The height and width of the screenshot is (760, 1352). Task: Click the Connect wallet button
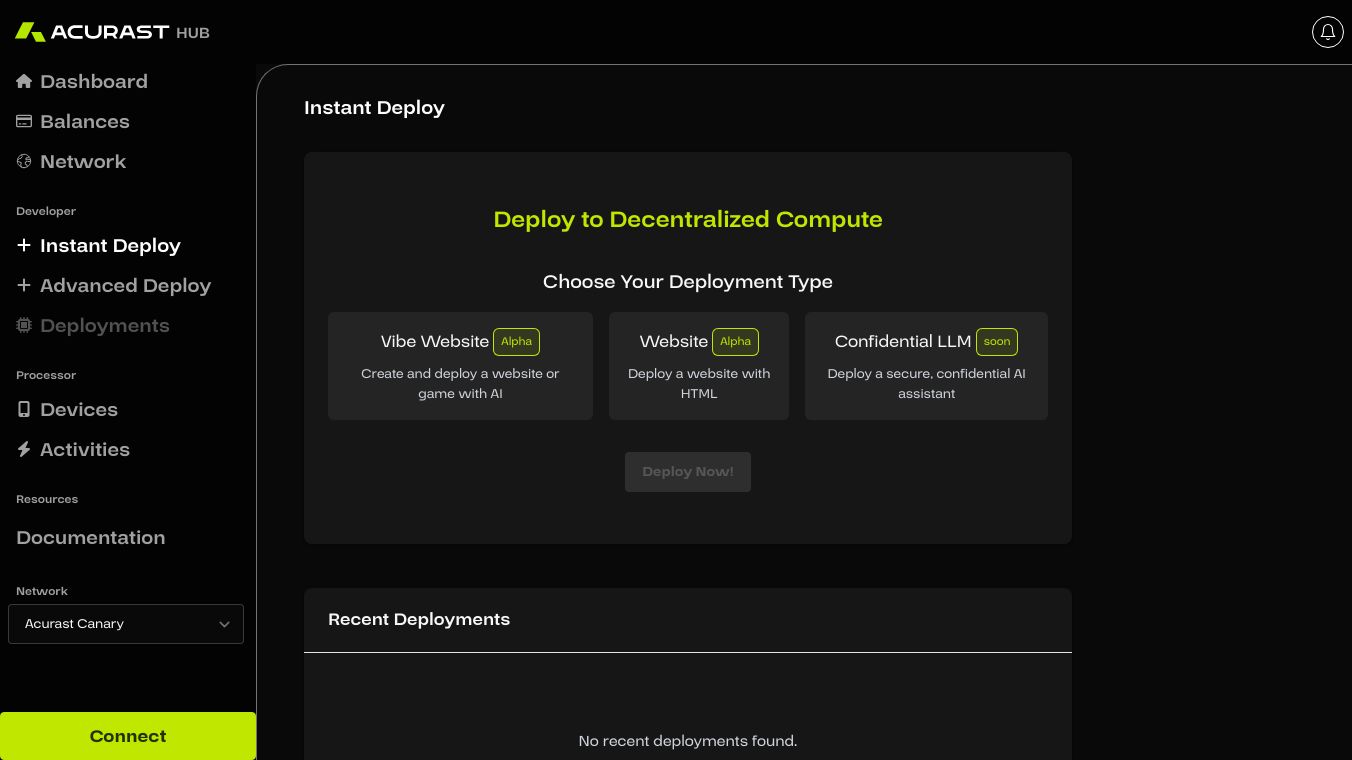(128, 736)
